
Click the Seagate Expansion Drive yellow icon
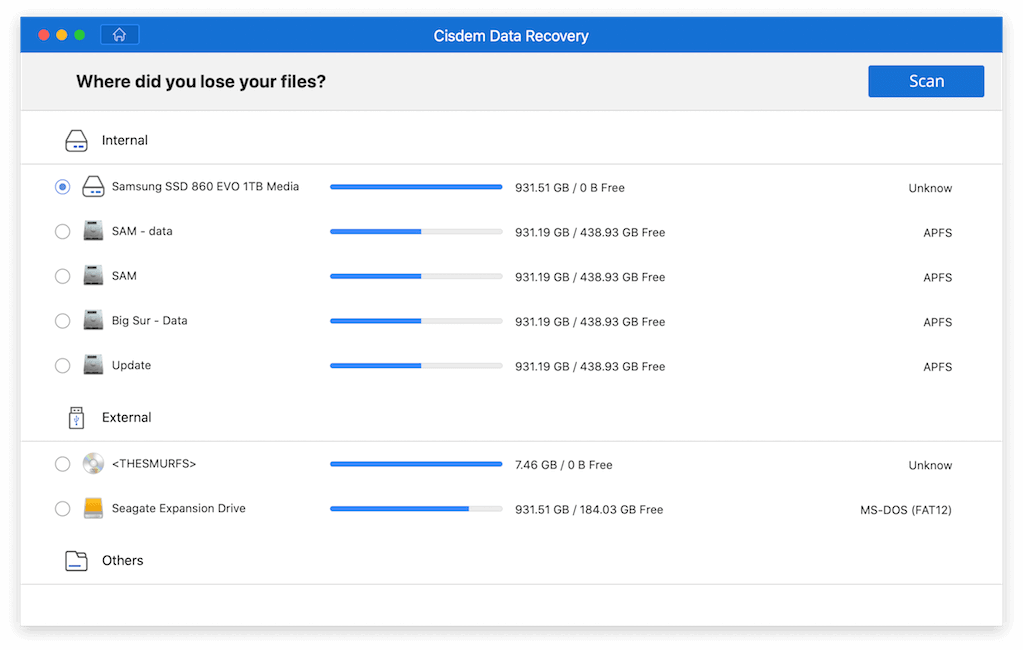click(93, 508)
